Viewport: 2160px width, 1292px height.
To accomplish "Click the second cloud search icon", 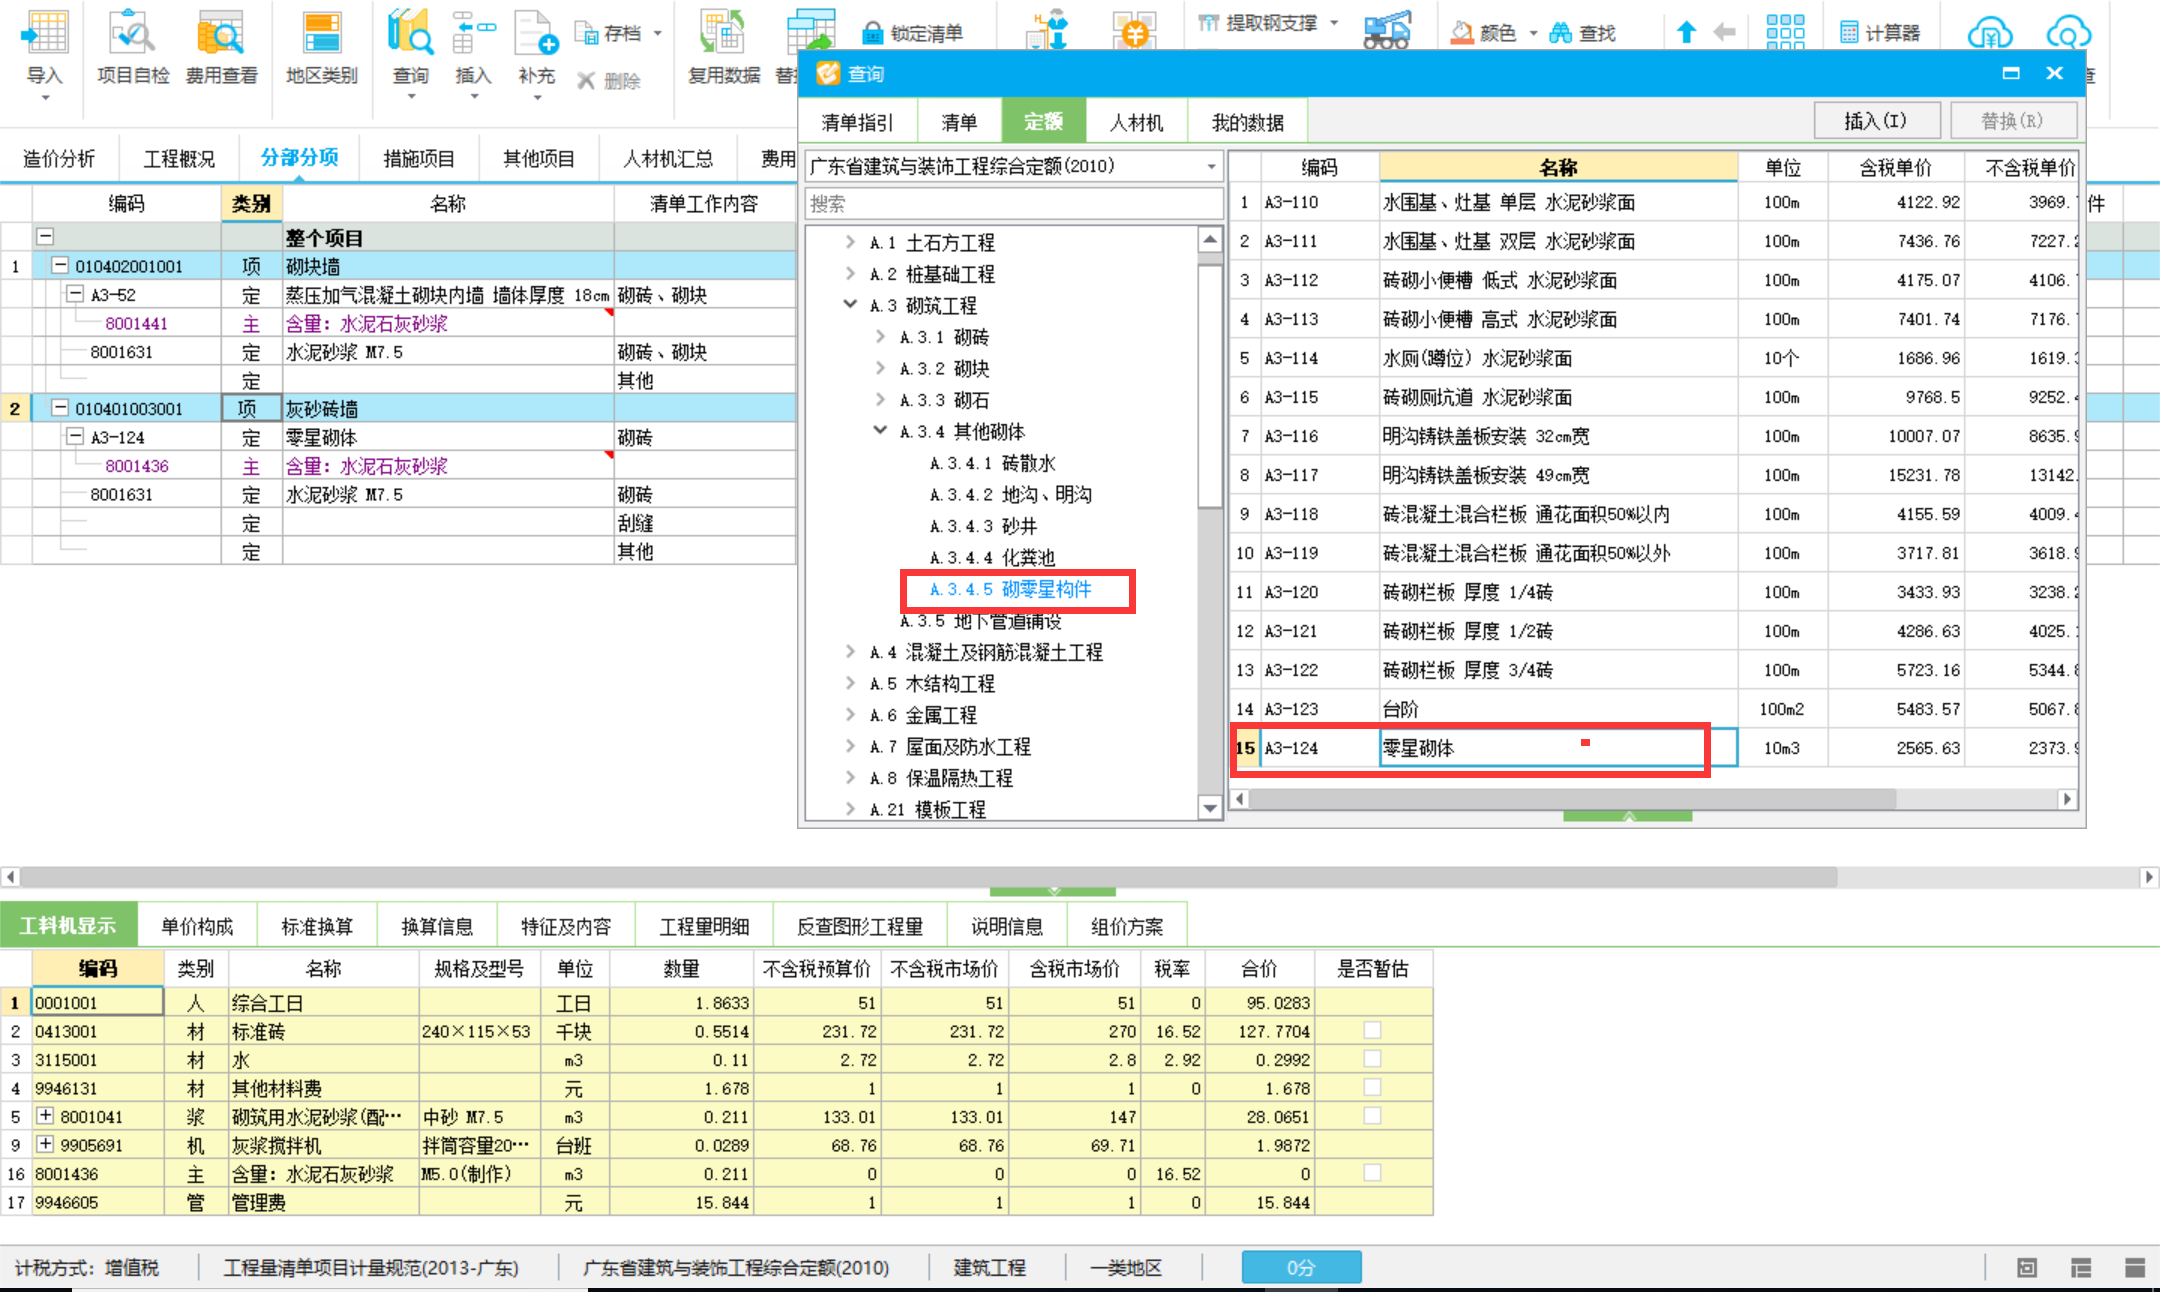I will point(2068,33).
